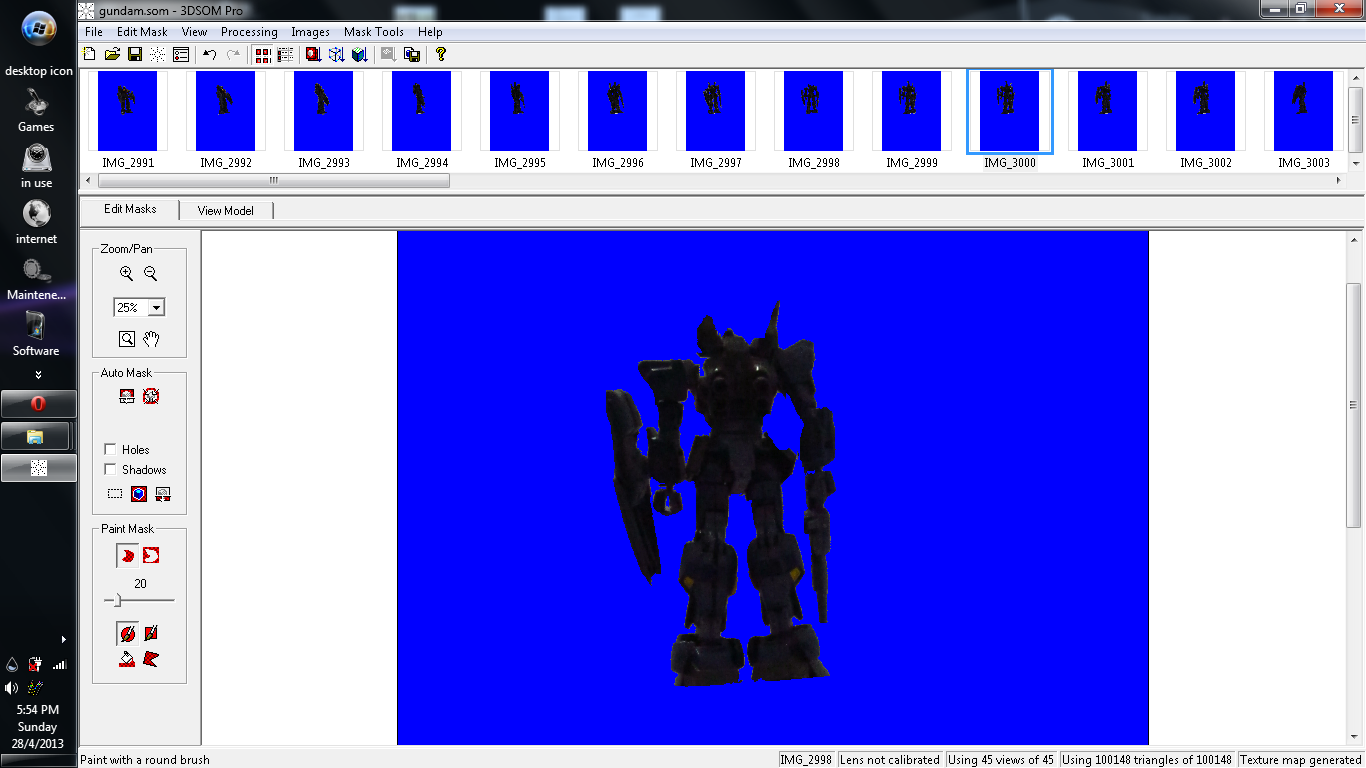Enable the Holes checkbox

tap(110, 449)
